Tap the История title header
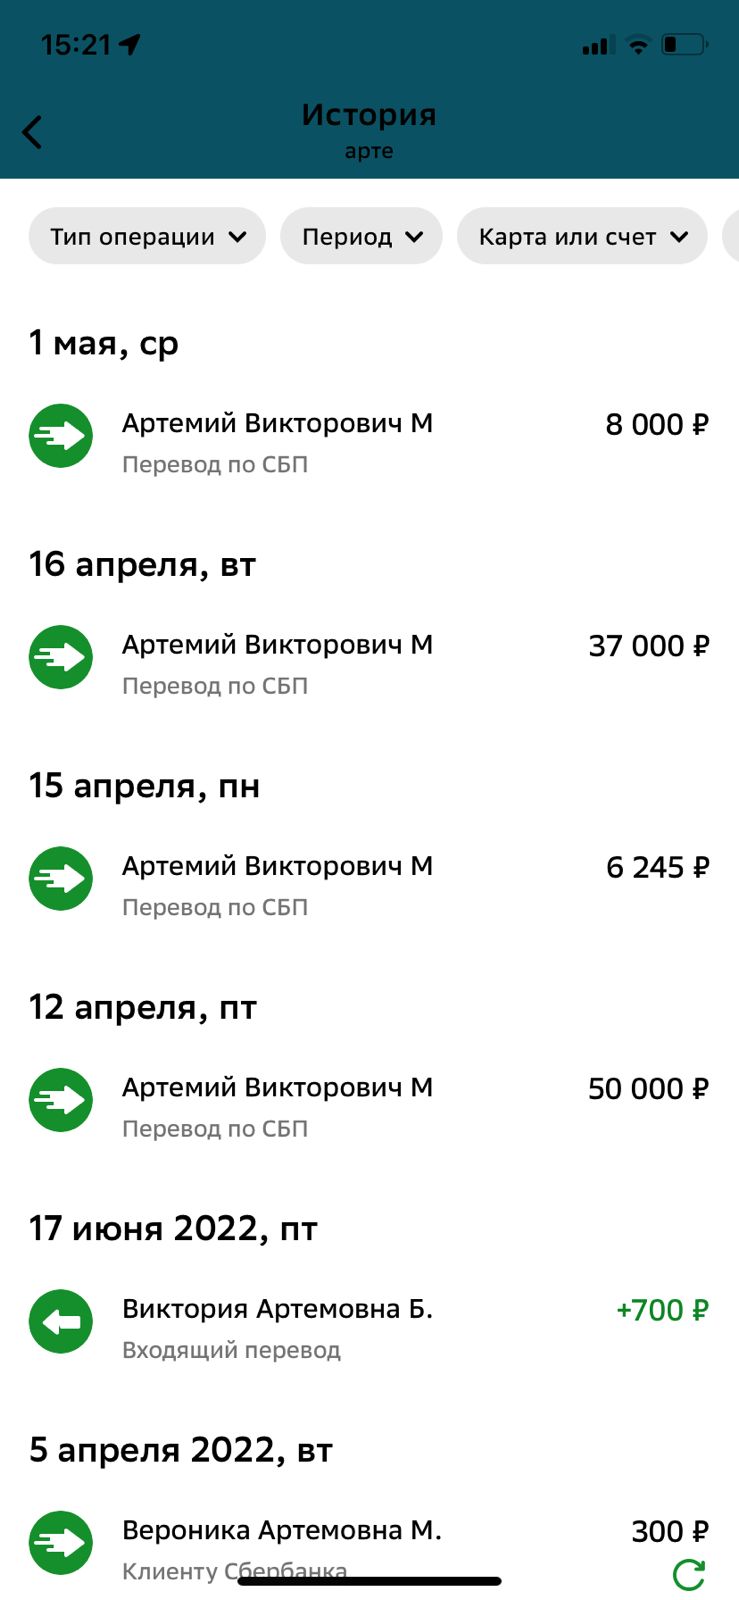This screenshot has height=1600, width=739. click(369, 115)
